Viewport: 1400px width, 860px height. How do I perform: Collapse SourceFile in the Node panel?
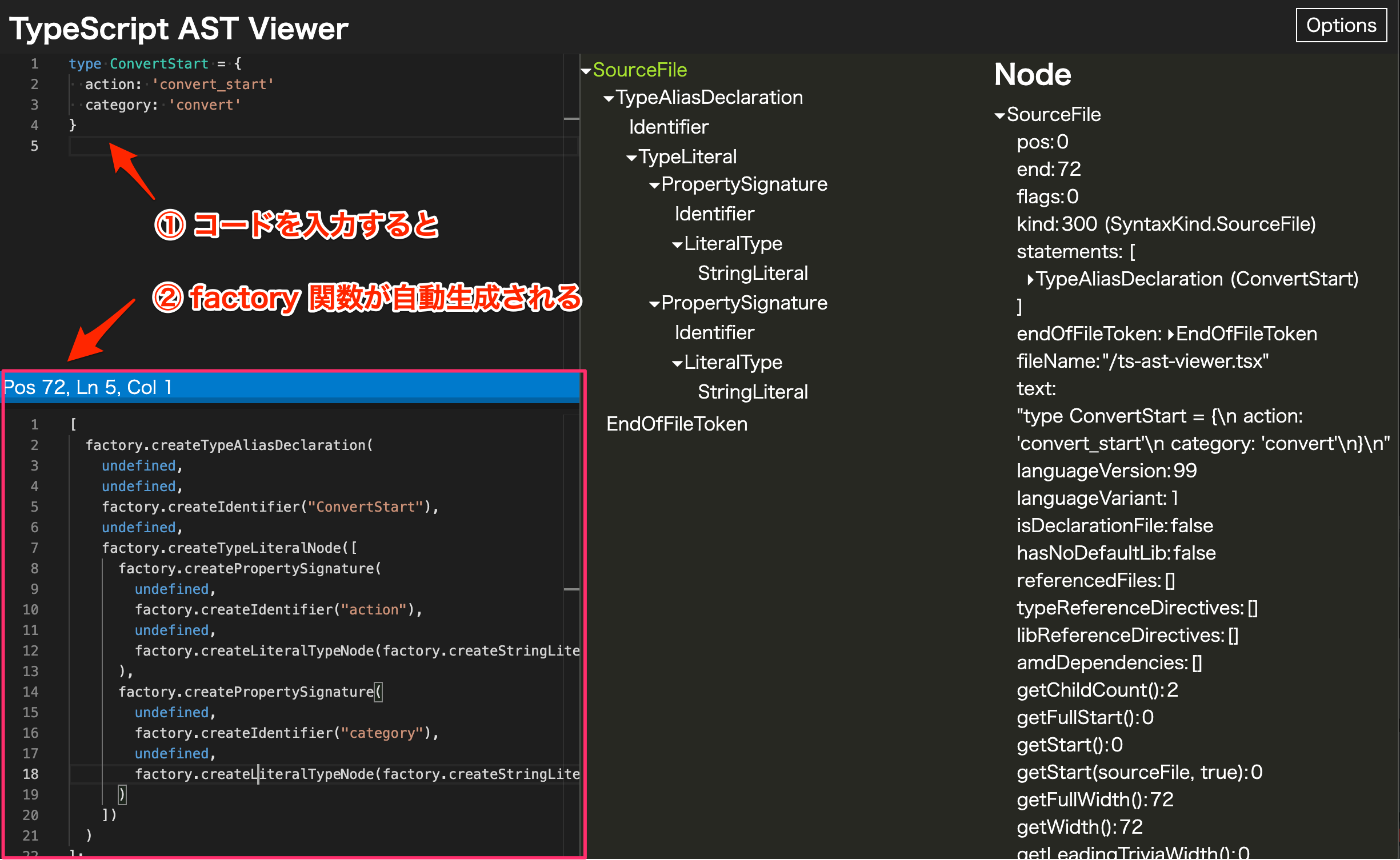point(1000,115)
